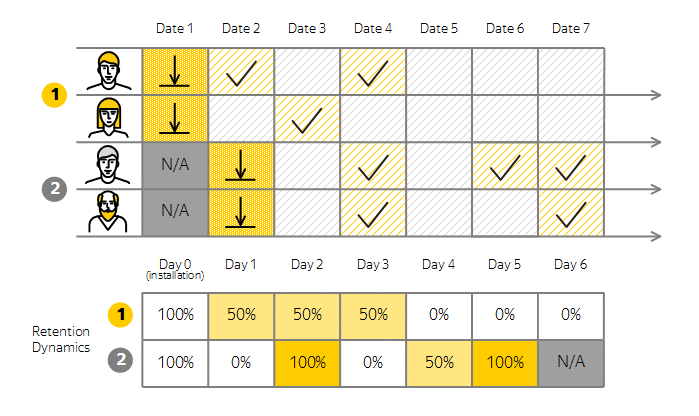Click the bearded bald user avatar
The height and width of the screenshot is (416, 699).
click(108, 212)
